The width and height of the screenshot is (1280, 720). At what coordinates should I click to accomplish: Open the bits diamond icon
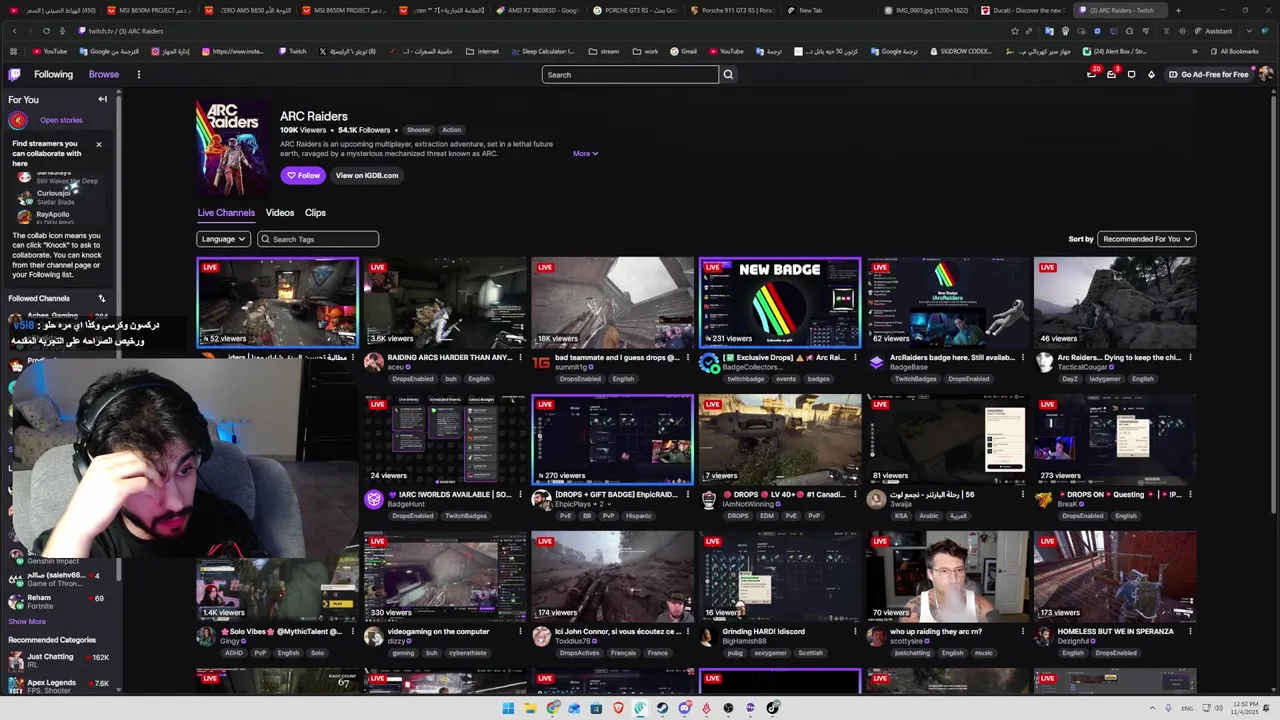(1151, 74)
